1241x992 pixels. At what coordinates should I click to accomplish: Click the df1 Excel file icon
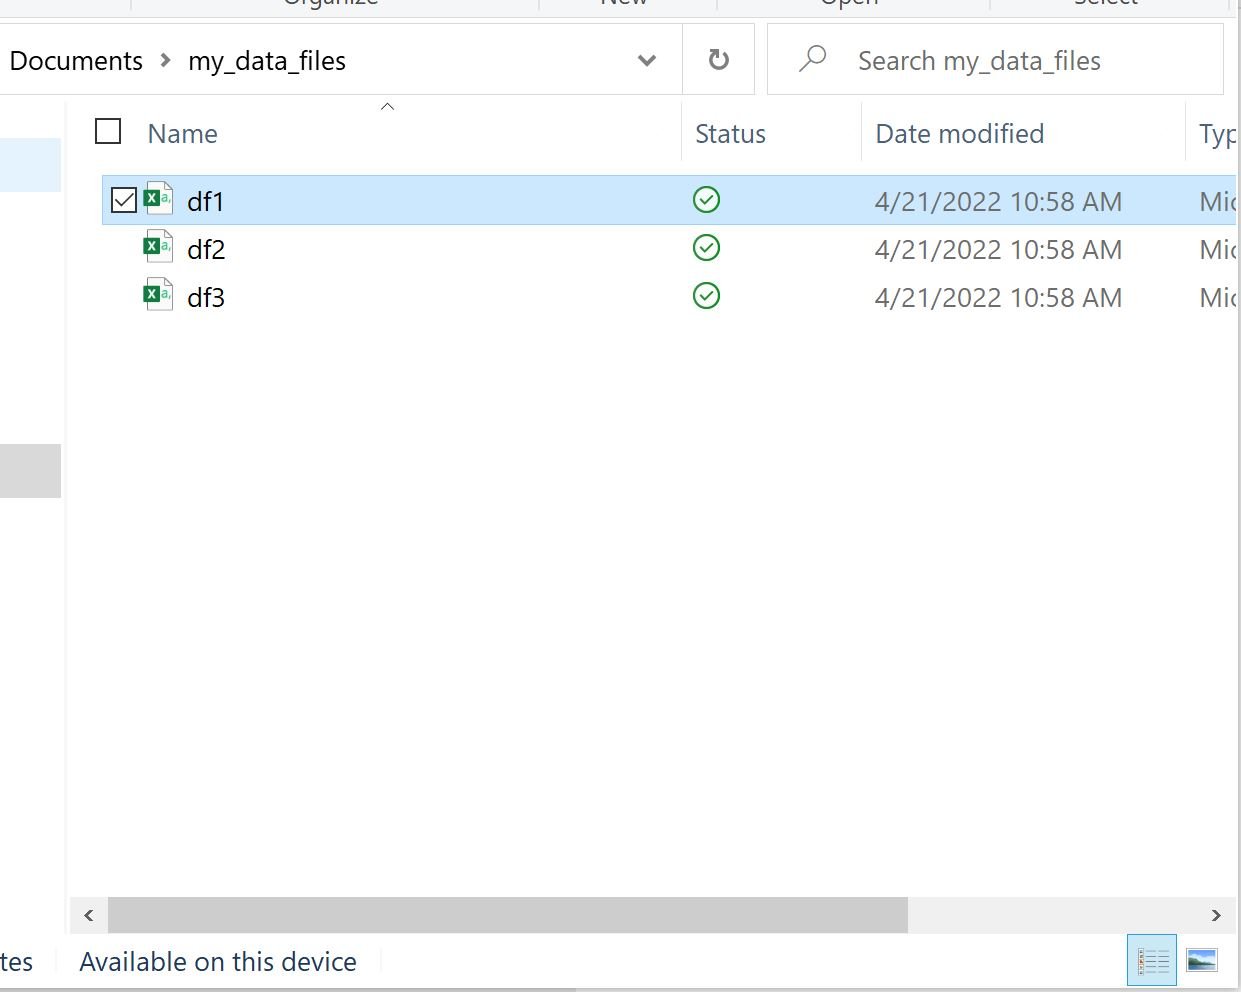(158, 199)
